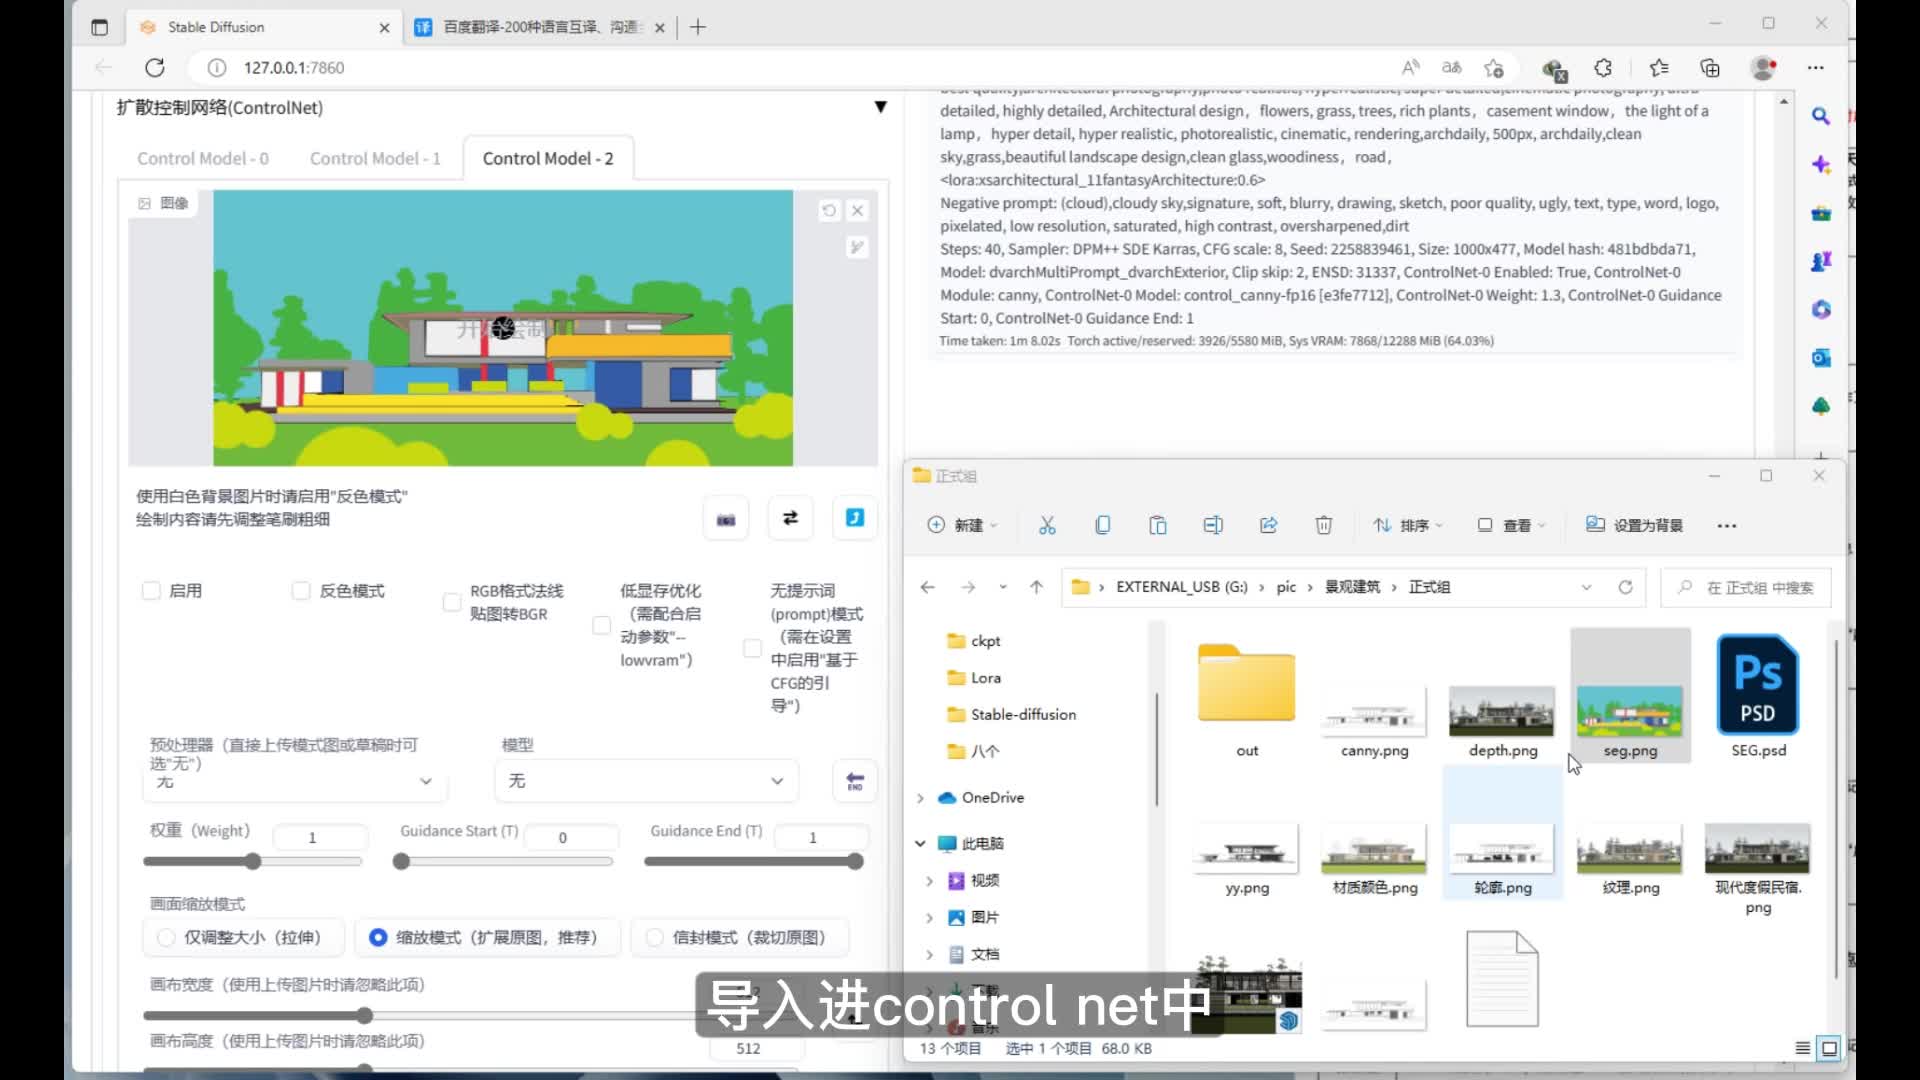The height and width of the screenshot is (1080, 1920).
Task: Switch to Control Model - 0 tab
Action: pyautogui.click(x=203, y=159)
